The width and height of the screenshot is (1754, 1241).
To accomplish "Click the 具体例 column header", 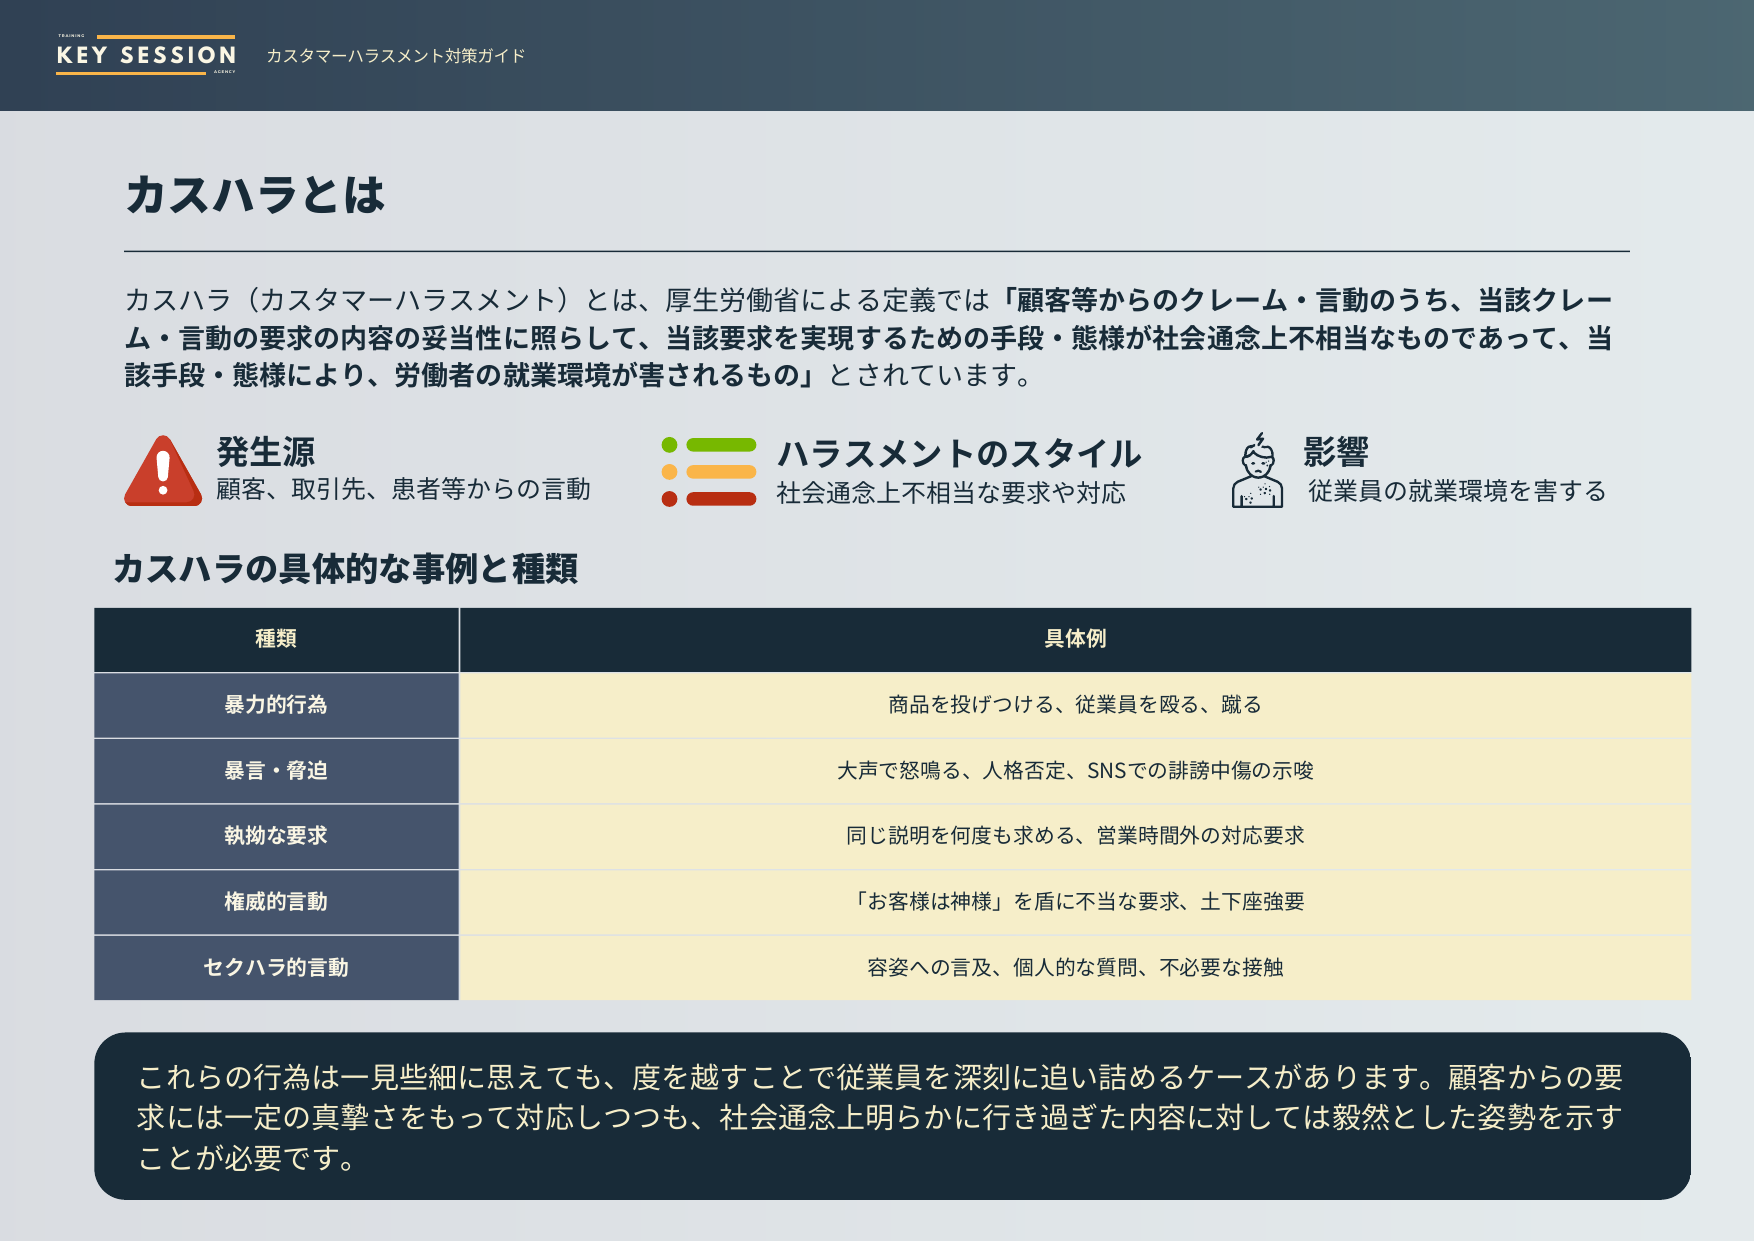I will click(x=1074, y=639).
